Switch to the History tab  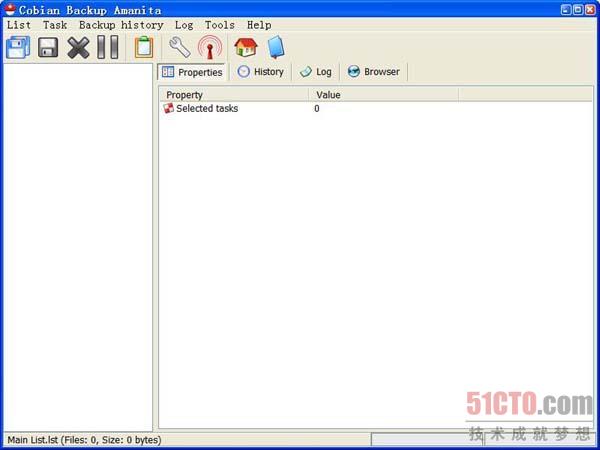(x=261, y=72)
